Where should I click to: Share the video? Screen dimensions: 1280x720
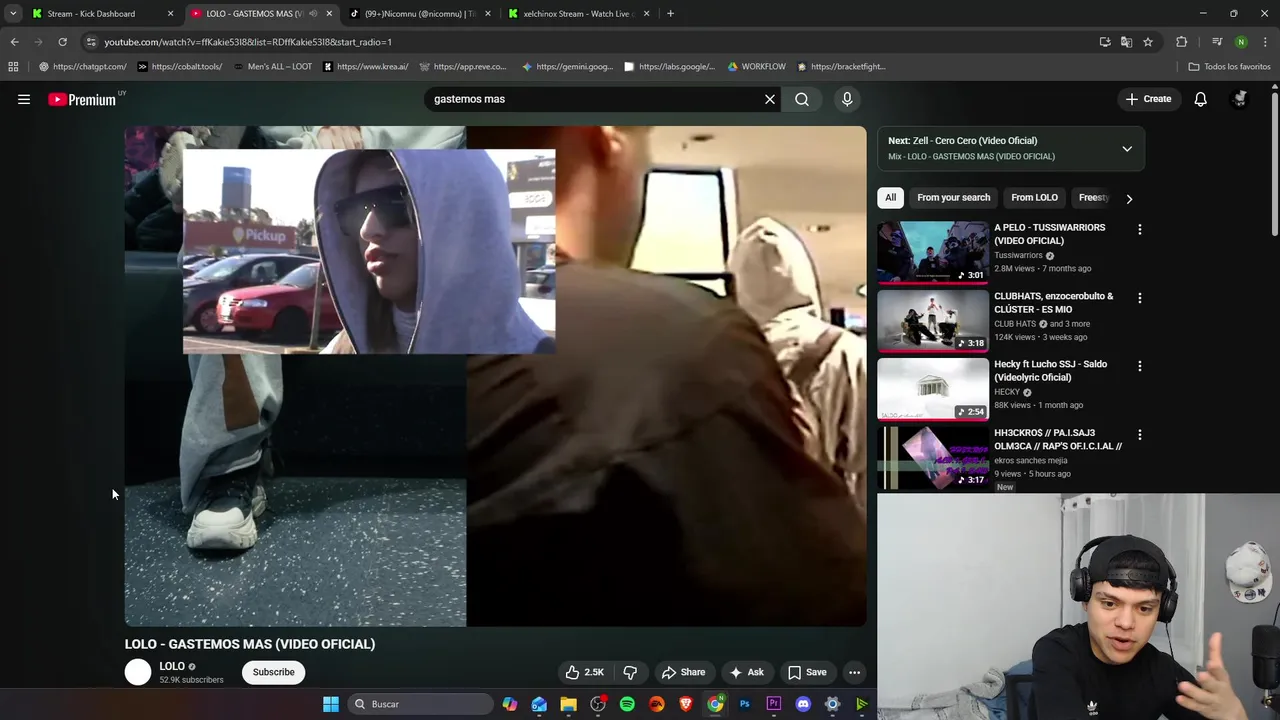pos(684,672)
